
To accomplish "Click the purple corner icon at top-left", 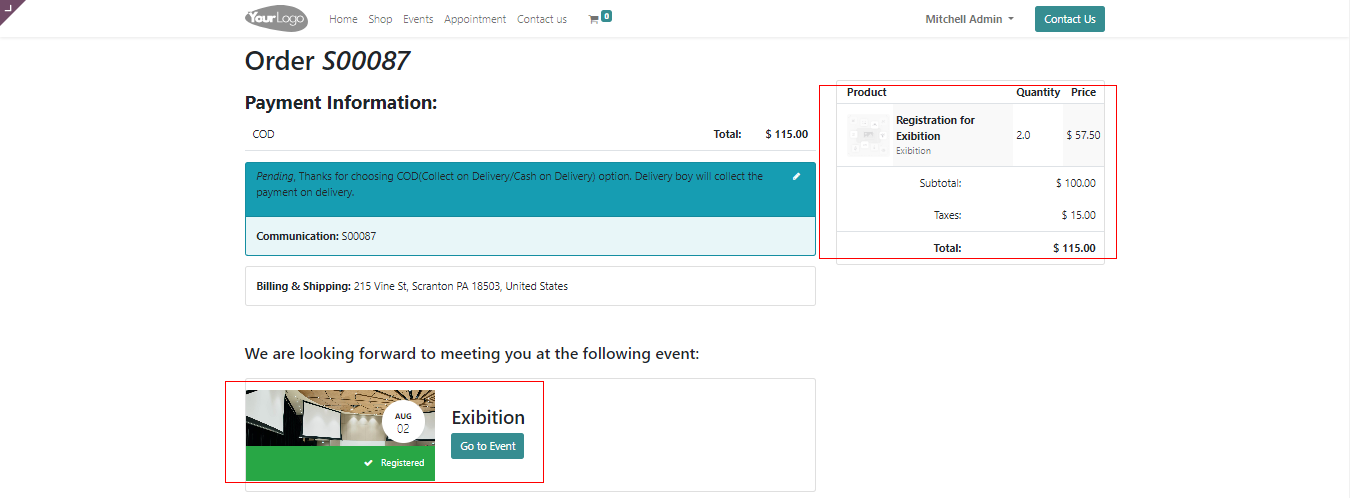I will pos(10,8).
